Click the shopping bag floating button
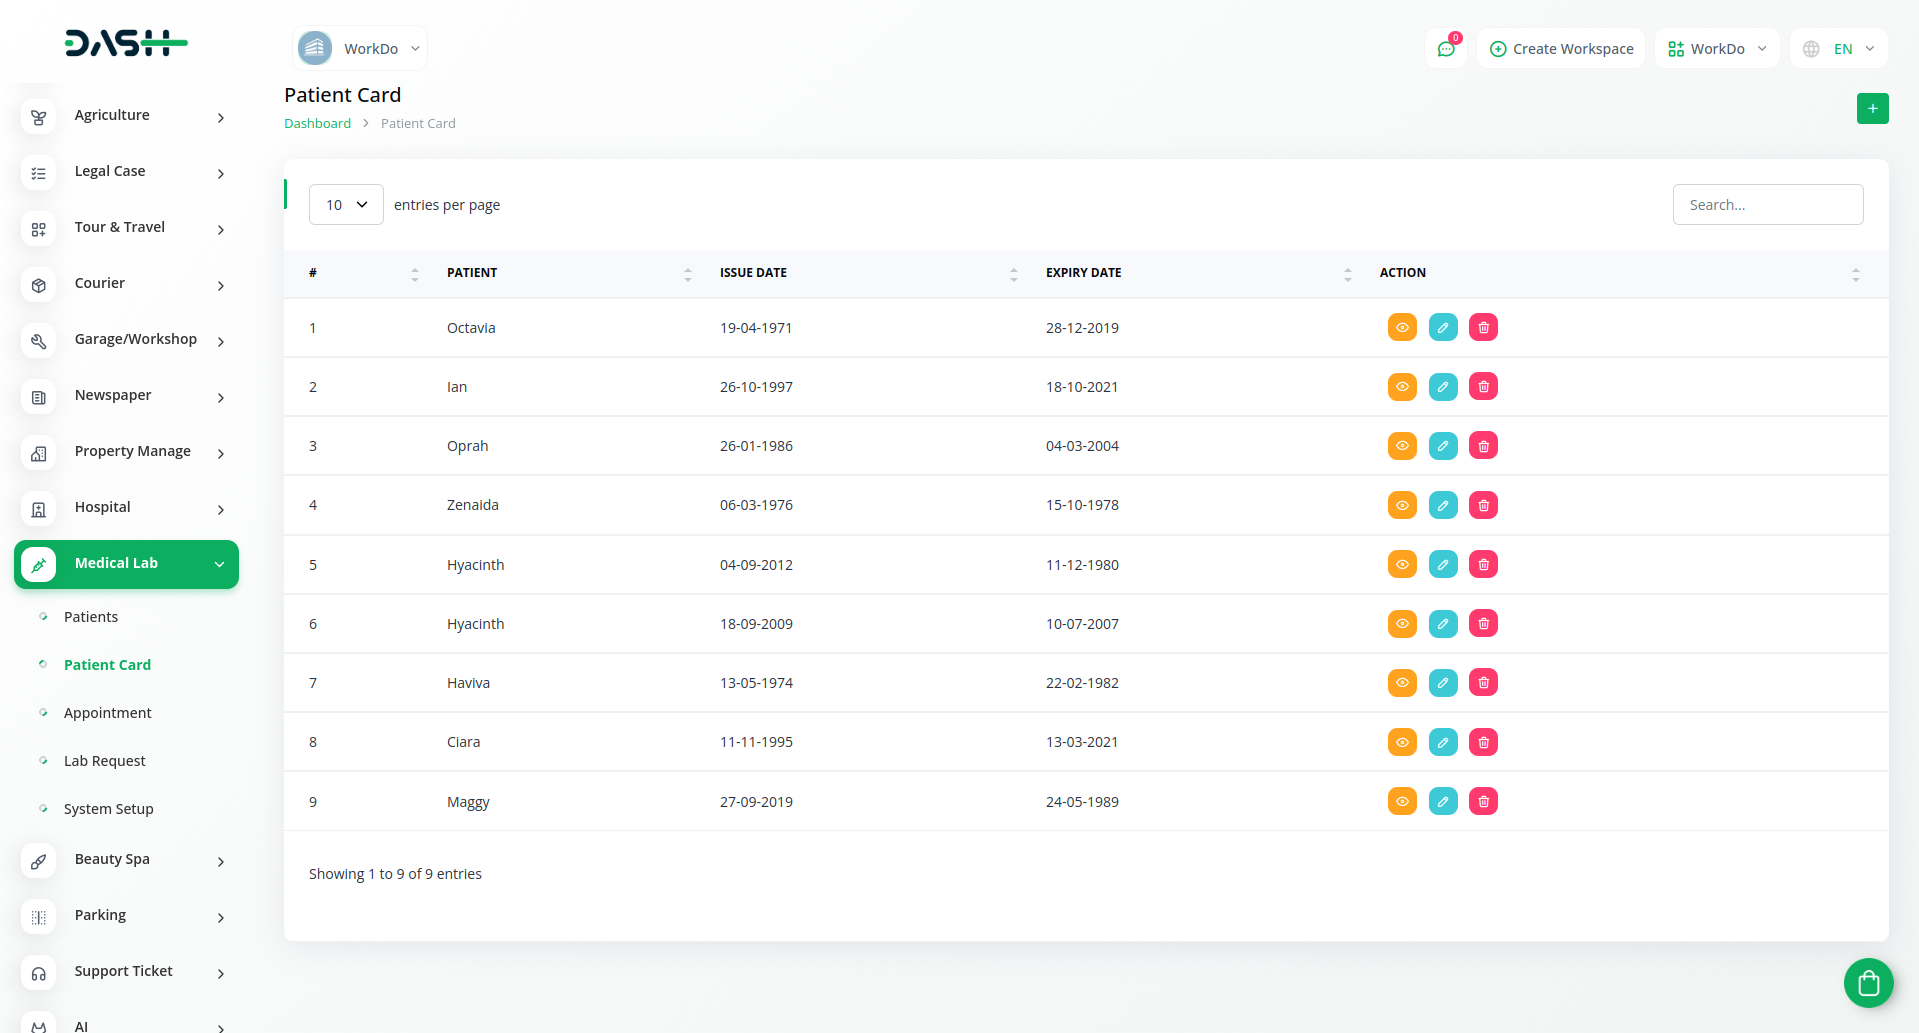 pos(1868,984)
